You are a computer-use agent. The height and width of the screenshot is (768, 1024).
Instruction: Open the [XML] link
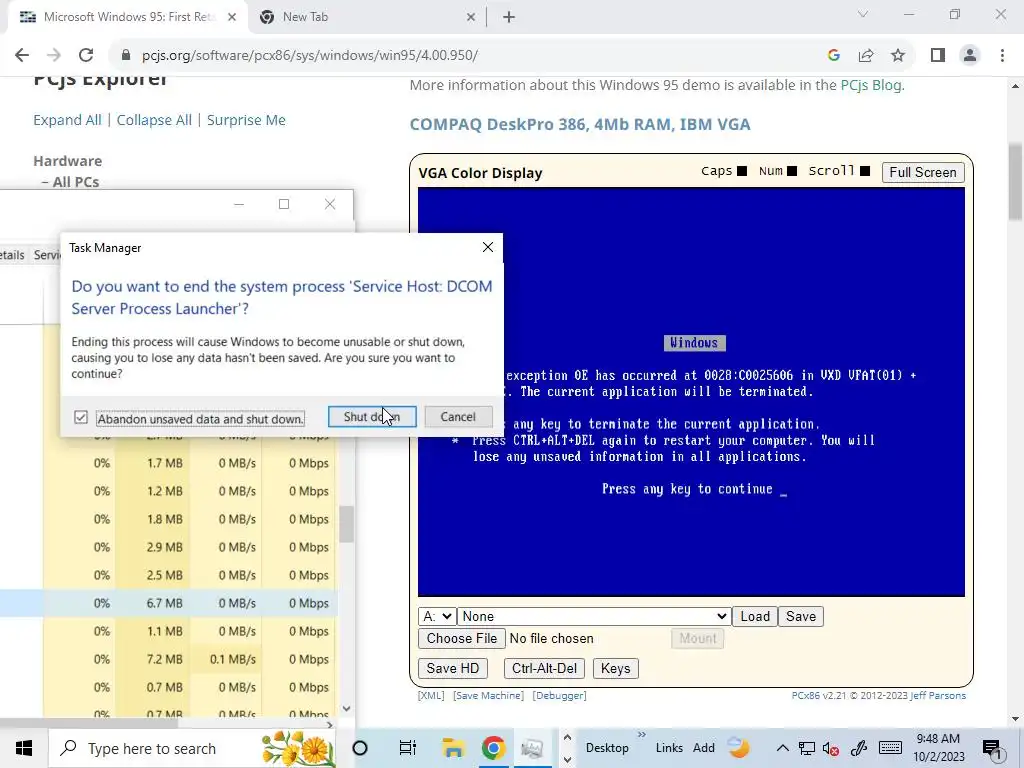click(431, 696)
